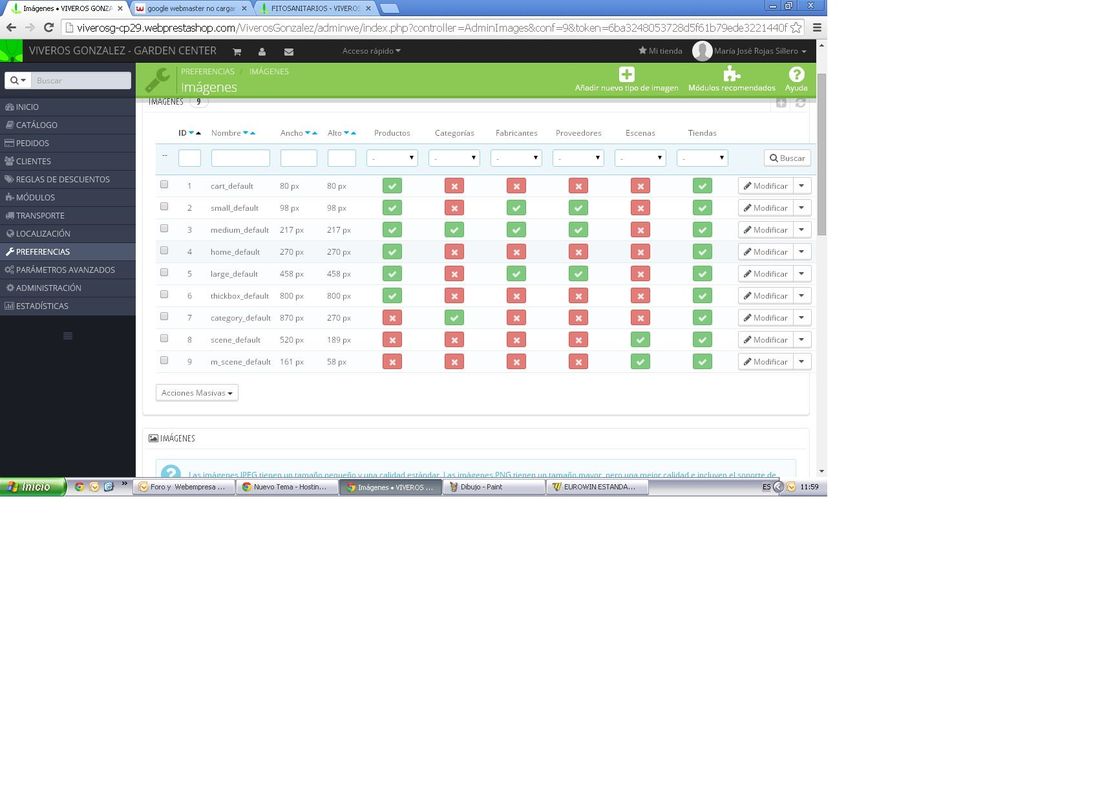
Task: Expand the Acceso rápido menu
Action: 371,51
